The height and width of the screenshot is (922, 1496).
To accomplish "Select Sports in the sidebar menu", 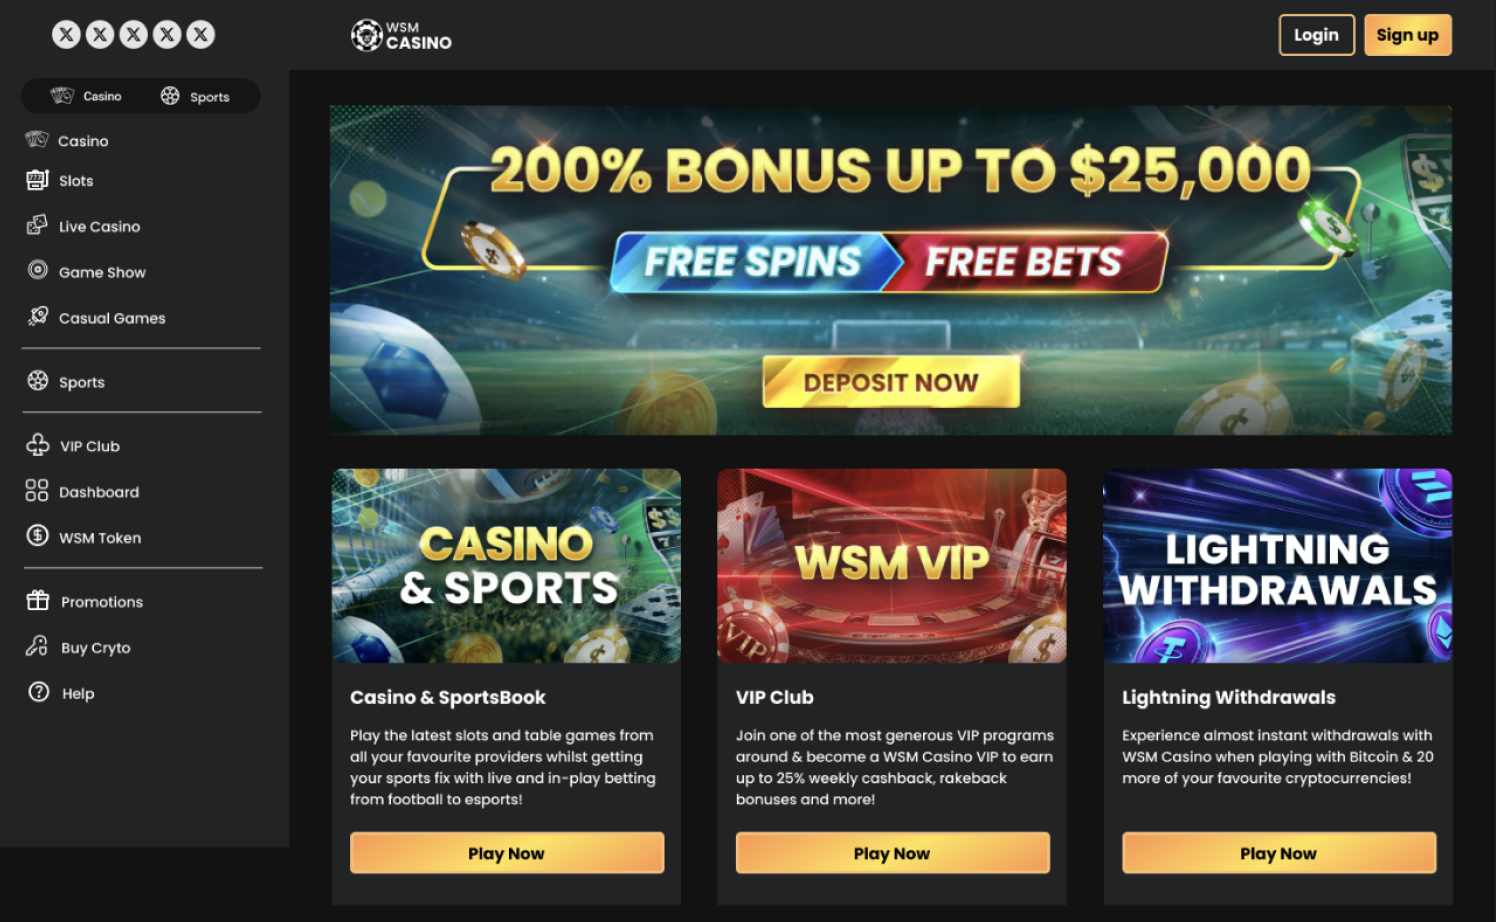I will tap(67, 381).
